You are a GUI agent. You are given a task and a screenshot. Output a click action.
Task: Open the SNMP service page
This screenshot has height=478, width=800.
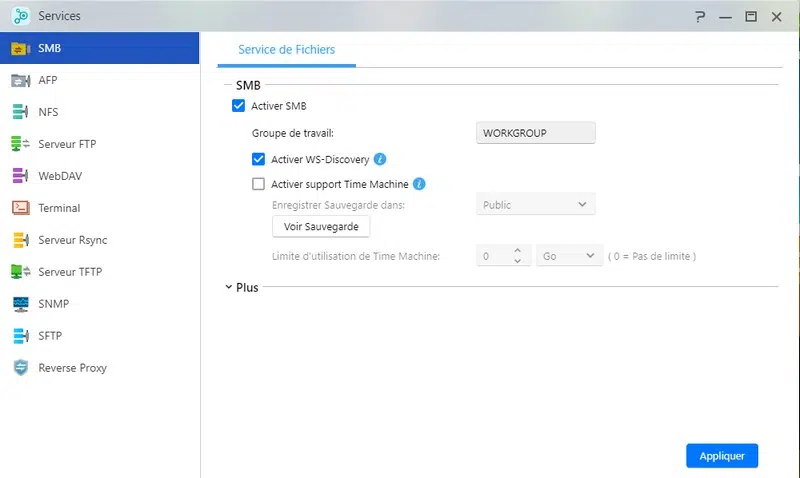(99, 304)
